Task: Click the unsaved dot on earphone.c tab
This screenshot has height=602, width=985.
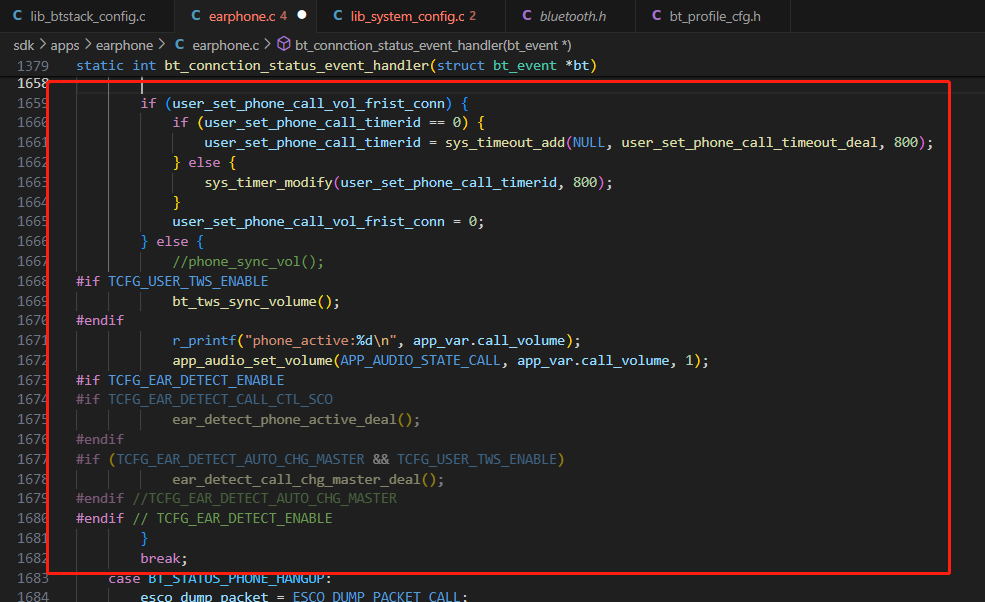Action: click(302, 15)
